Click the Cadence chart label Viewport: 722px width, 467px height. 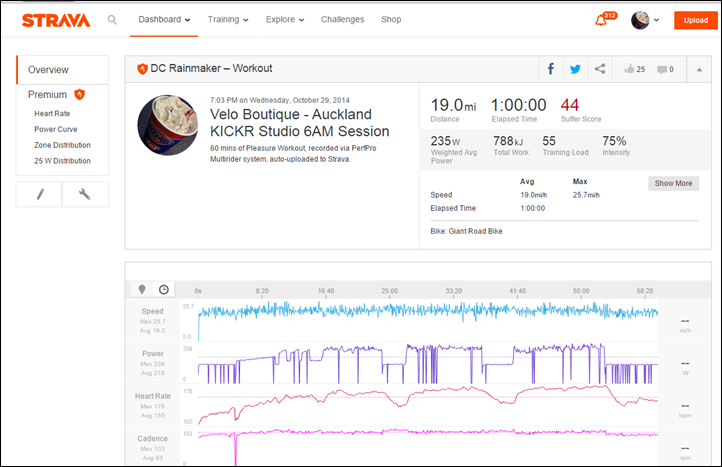click(152, 438)
